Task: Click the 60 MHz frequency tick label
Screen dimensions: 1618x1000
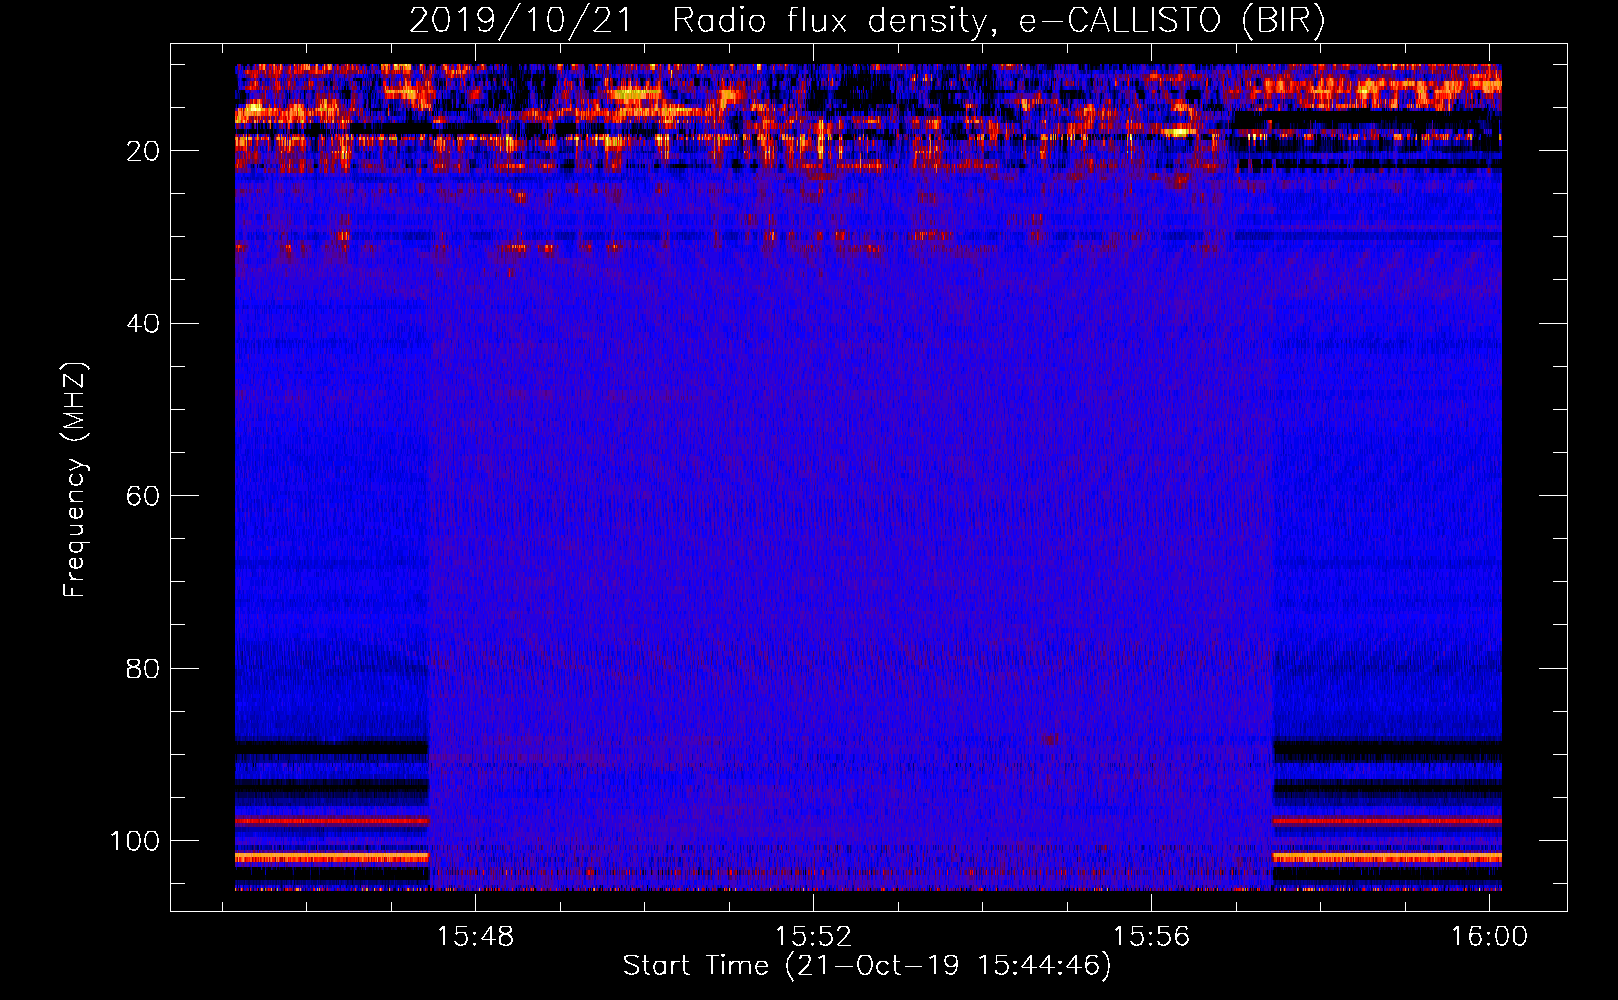Action: click(x=143, y=496)
